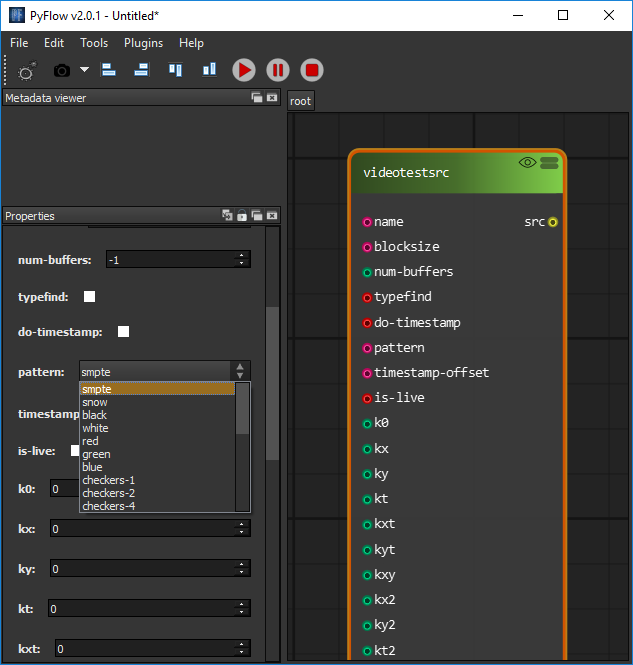The width and height of the screenshot is (633, 665).
Task: Open the Edit menu
Action: pyautogui.click(x=54, y=43)
